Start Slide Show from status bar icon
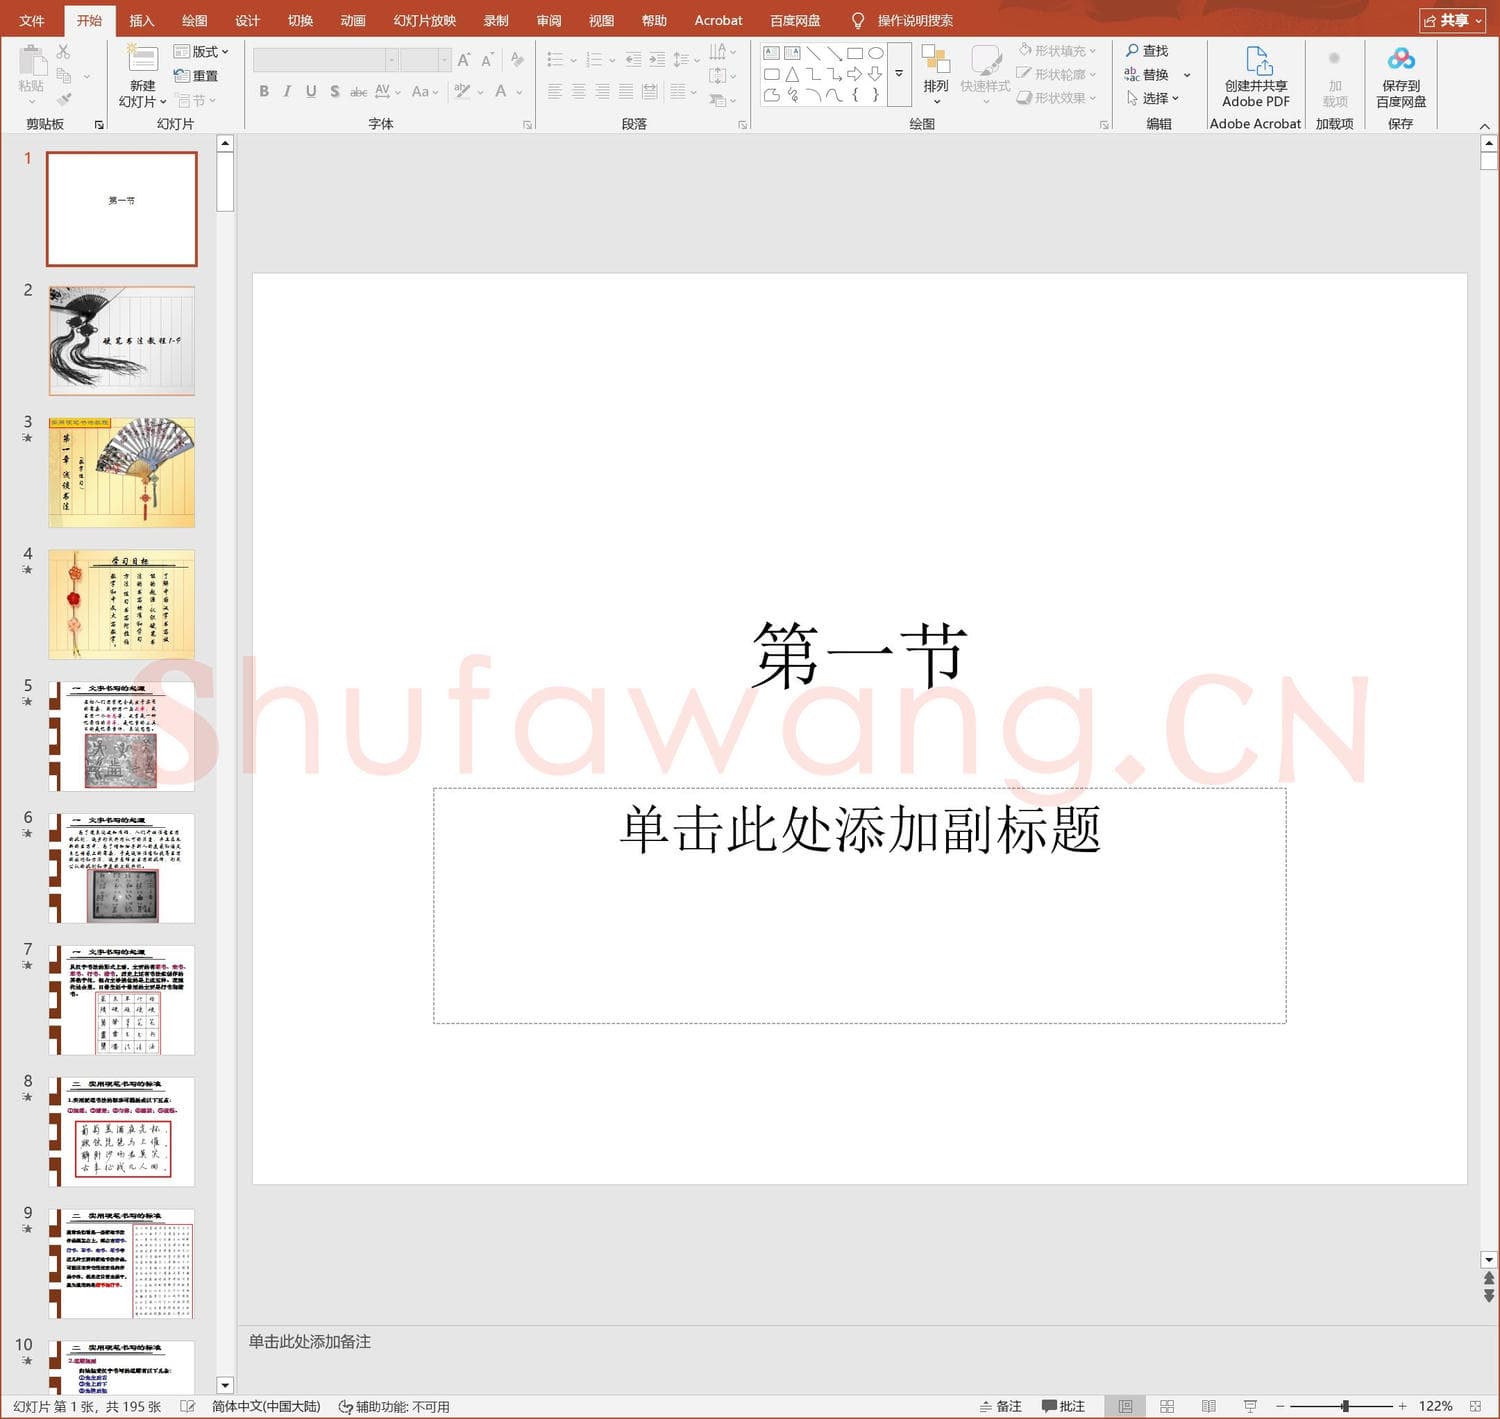Screen dimensions: 1500x1419 point(1250,1406)
